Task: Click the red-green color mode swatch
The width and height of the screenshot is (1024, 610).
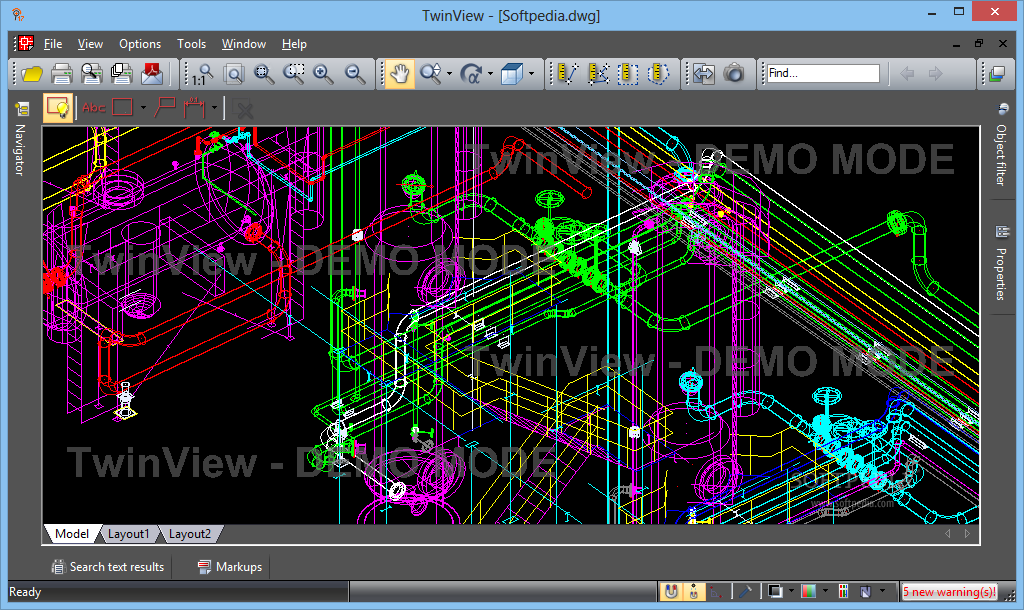Action: coord(808,592)
